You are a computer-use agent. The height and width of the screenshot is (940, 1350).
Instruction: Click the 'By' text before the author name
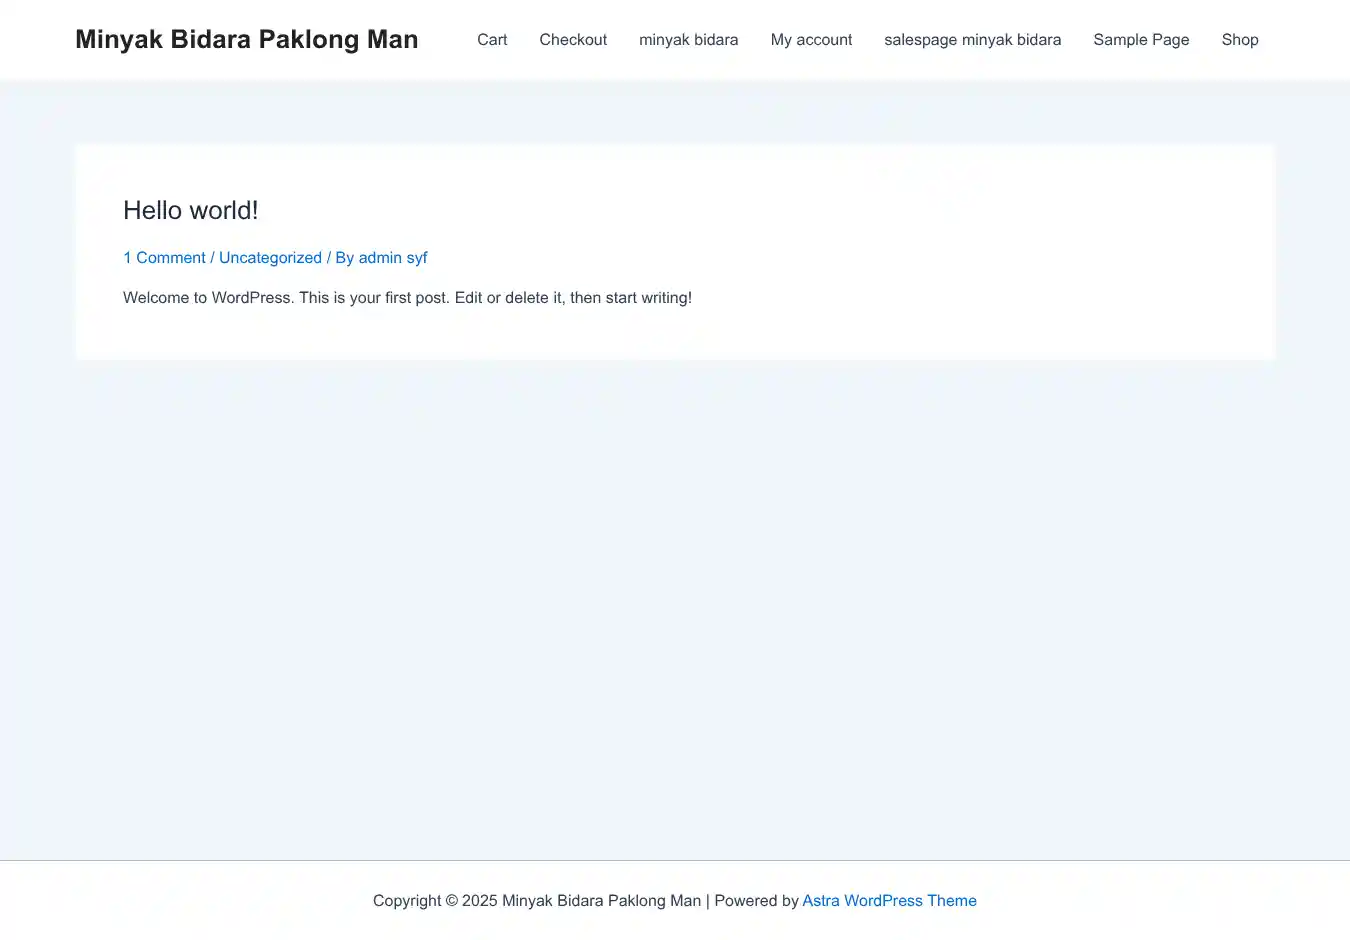[x=344, y=258]
